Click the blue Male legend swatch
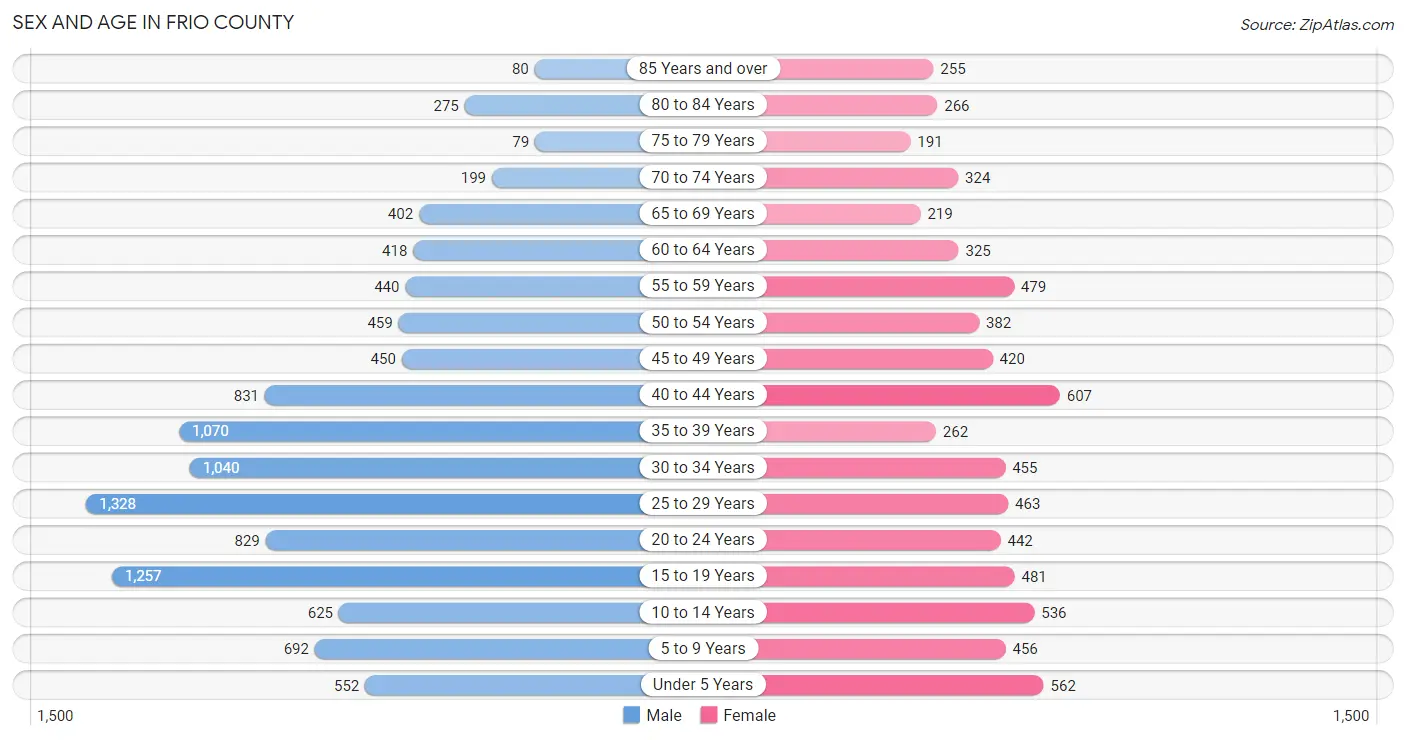Image resolution: width=1406 pixels, height=740 pixels. coord(631,715)
